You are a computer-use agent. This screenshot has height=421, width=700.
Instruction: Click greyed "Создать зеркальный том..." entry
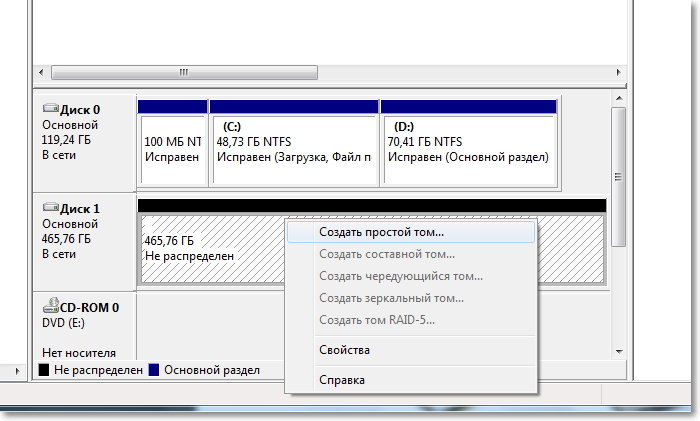(391, 297)
